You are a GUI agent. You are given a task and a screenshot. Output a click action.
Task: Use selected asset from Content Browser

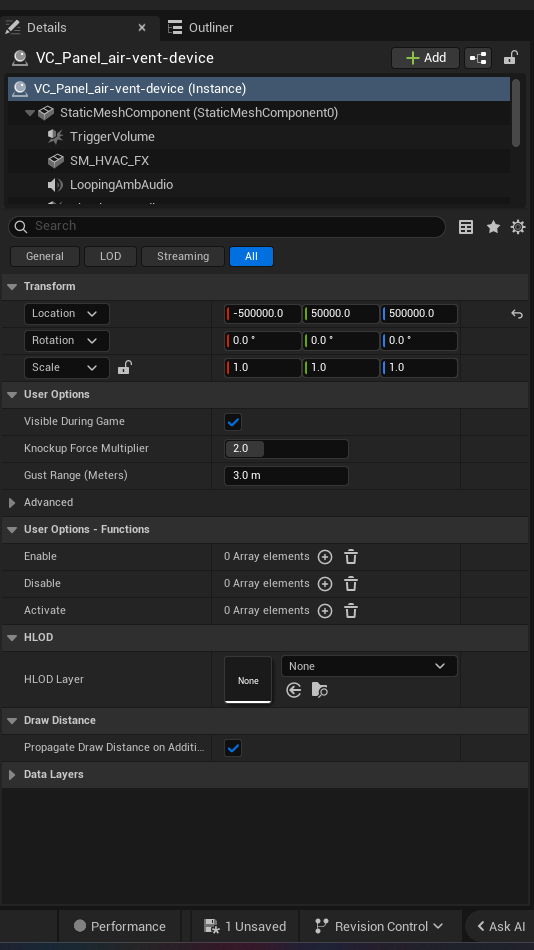click(294, 690)
